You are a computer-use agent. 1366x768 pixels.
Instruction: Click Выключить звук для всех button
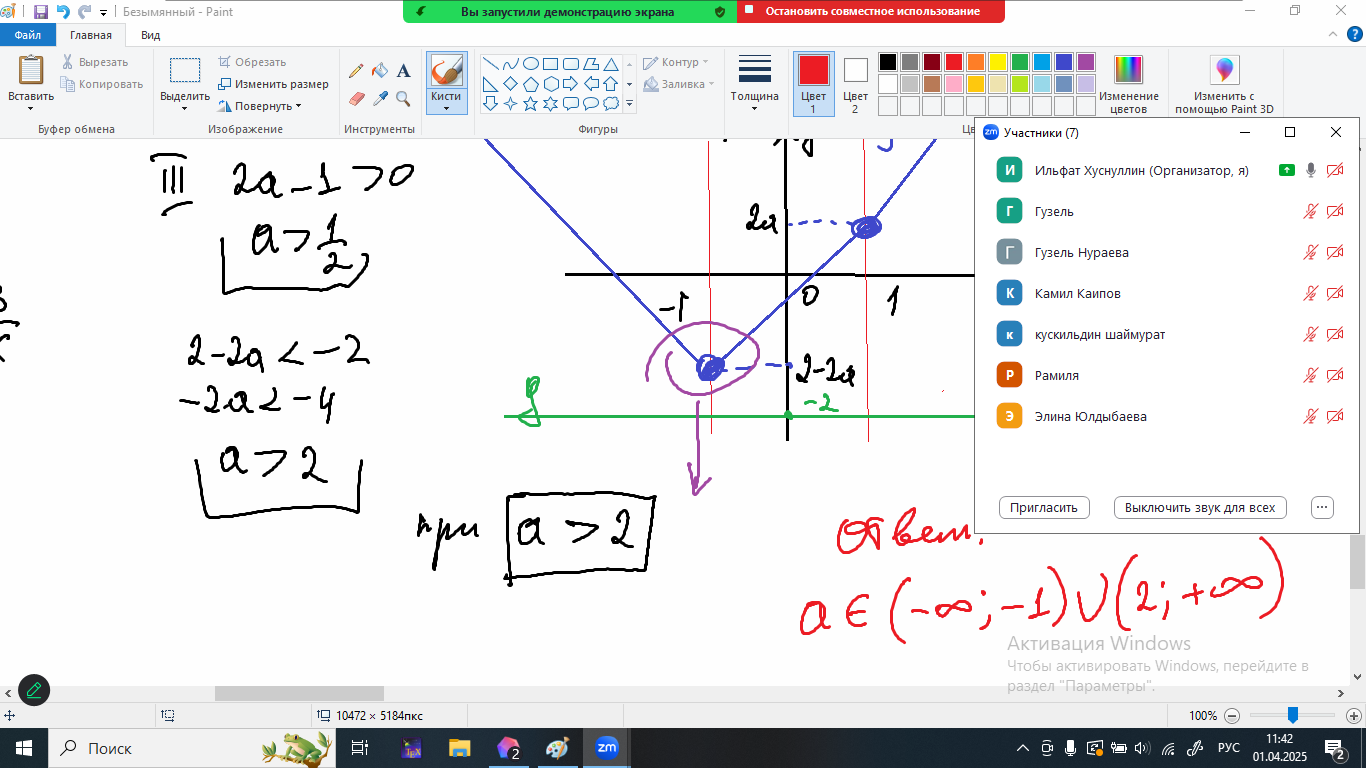(1199, 508)
